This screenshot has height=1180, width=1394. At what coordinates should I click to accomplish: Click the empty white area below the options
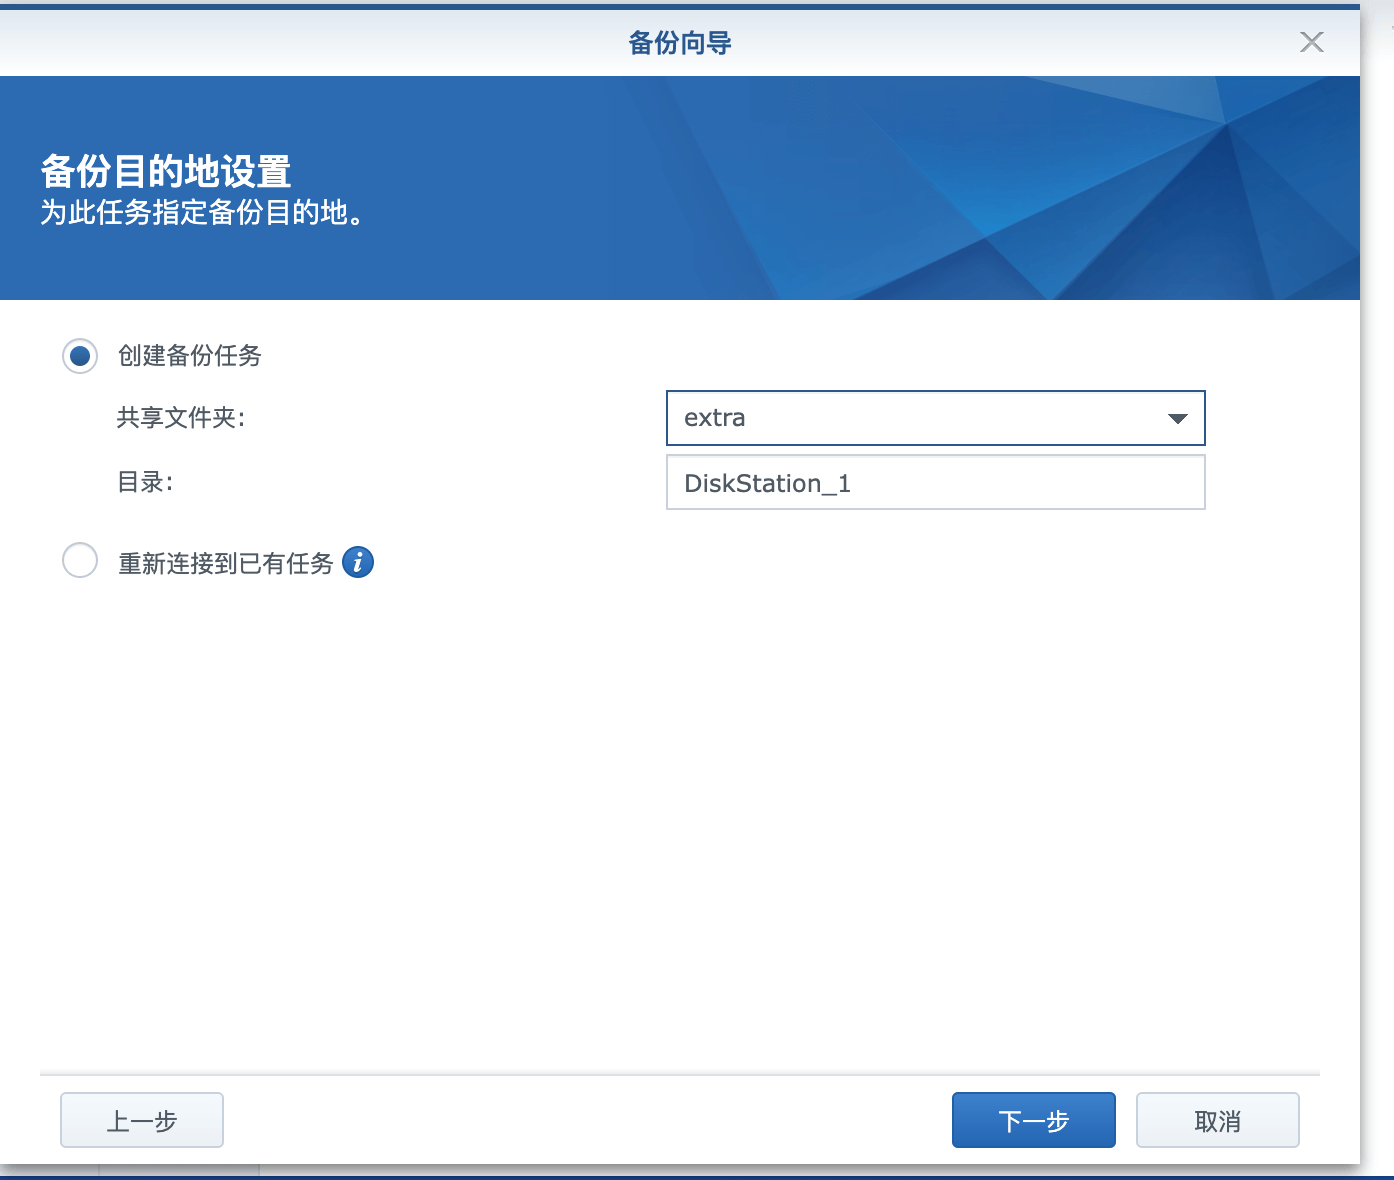[x=680, y=820]
